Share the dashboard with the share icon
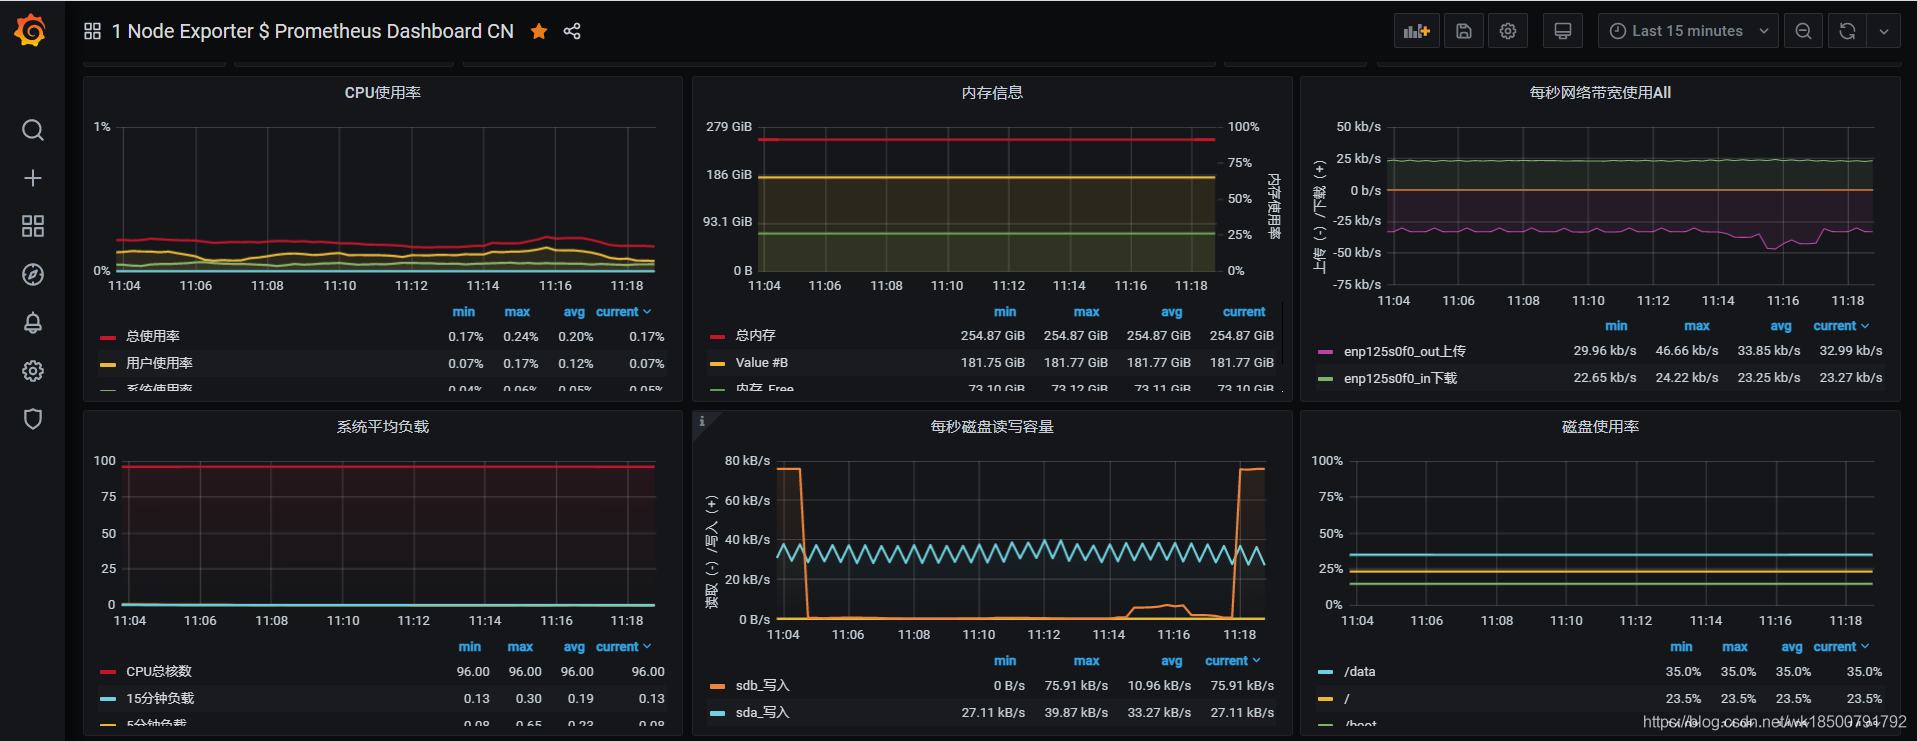The image size is (1917, 741). click(x=572, y=31)
